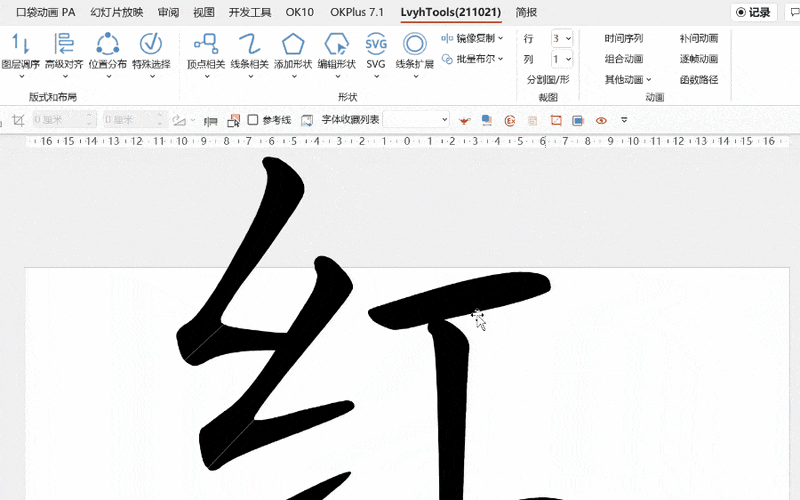
Task: Open 顶点相关 vertex tools
Action: point(206,44)
